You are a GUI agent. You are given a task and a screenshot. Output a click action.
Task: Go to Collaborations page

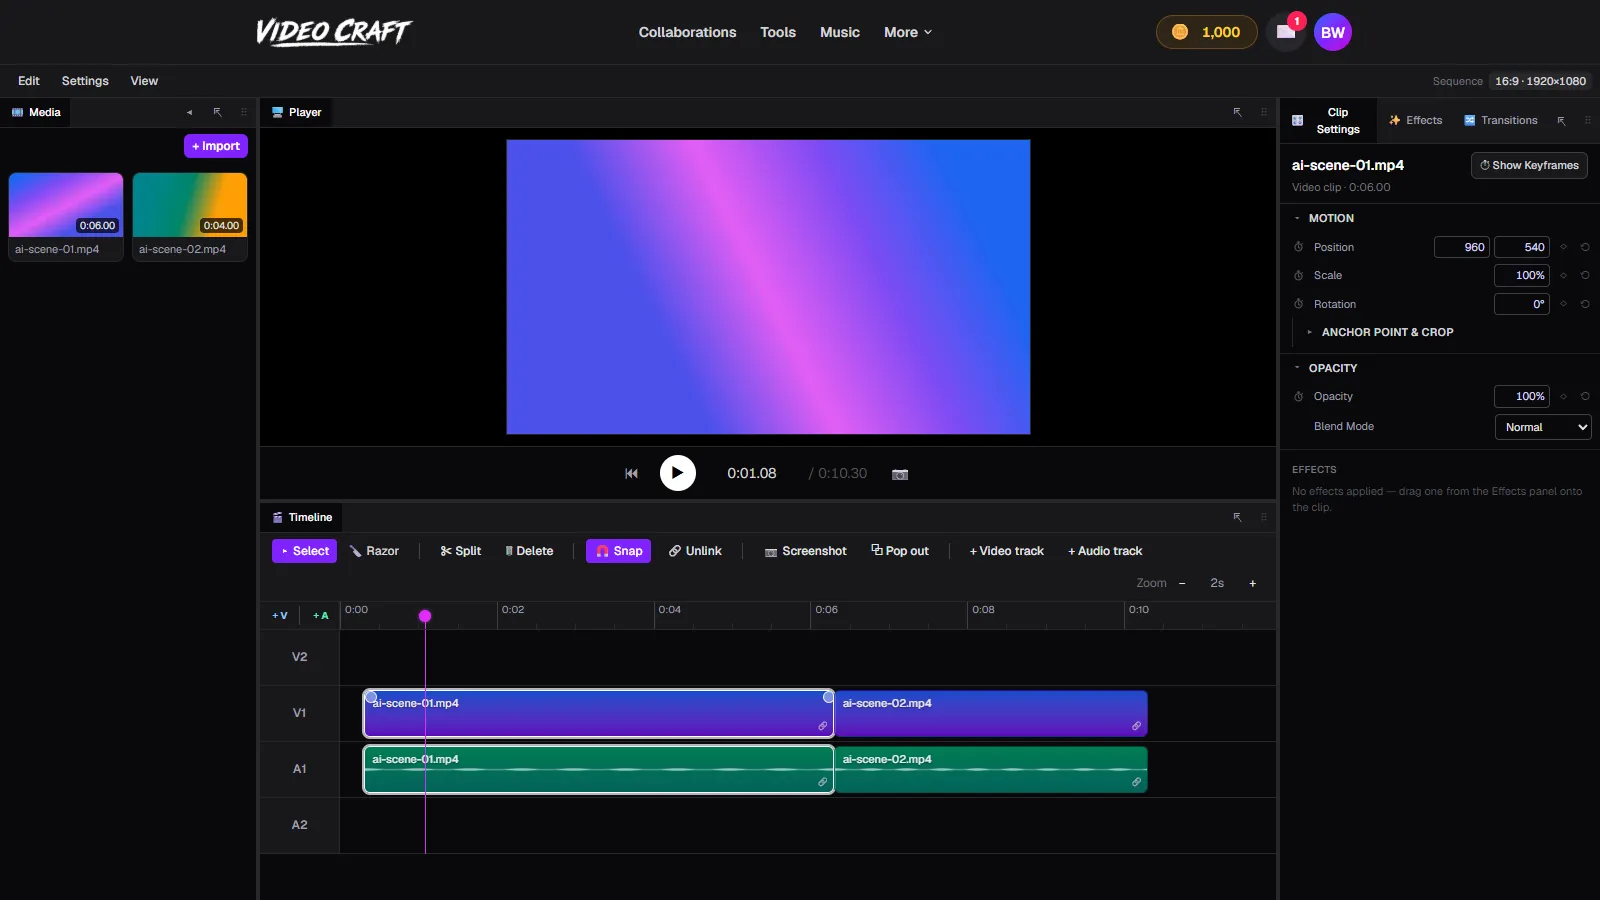tap(687, 32)
